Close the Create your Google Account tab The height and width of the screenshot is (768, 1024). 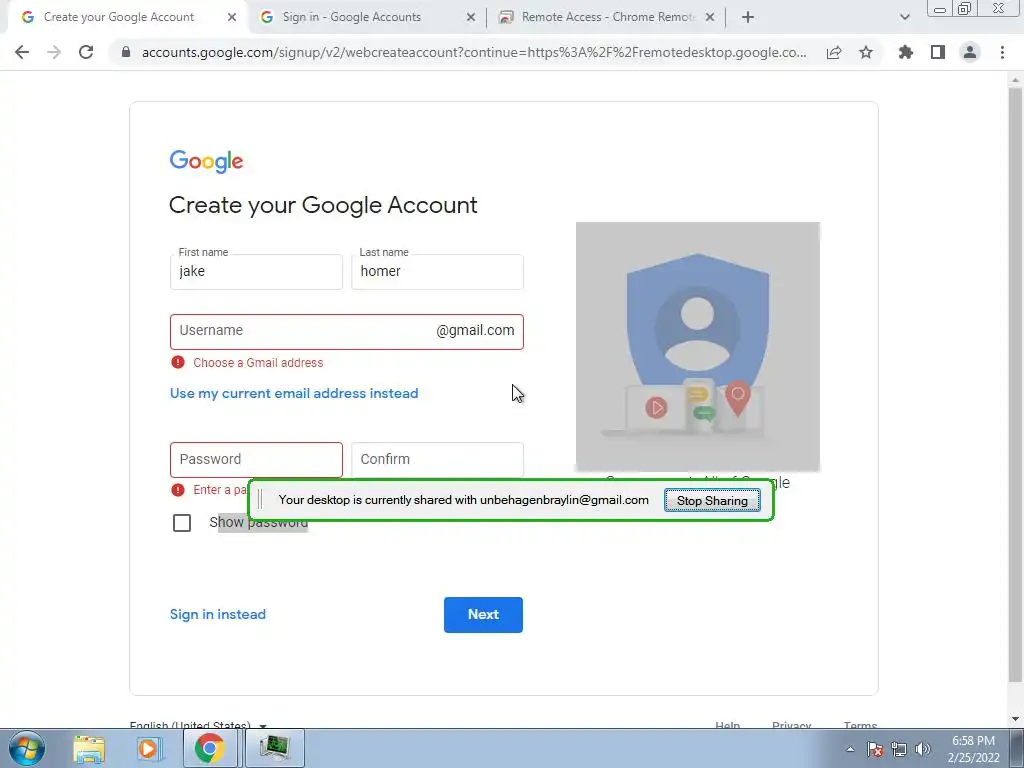point(232,18)
